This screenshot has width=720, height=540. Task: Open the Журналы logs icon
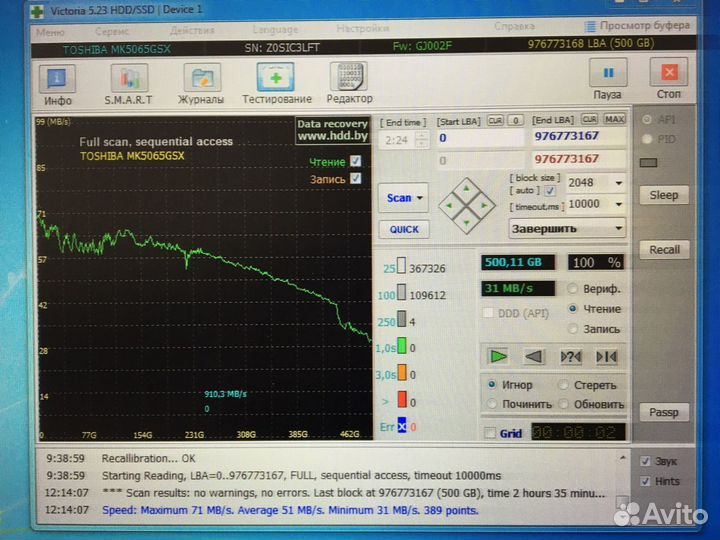click(201, 79)
